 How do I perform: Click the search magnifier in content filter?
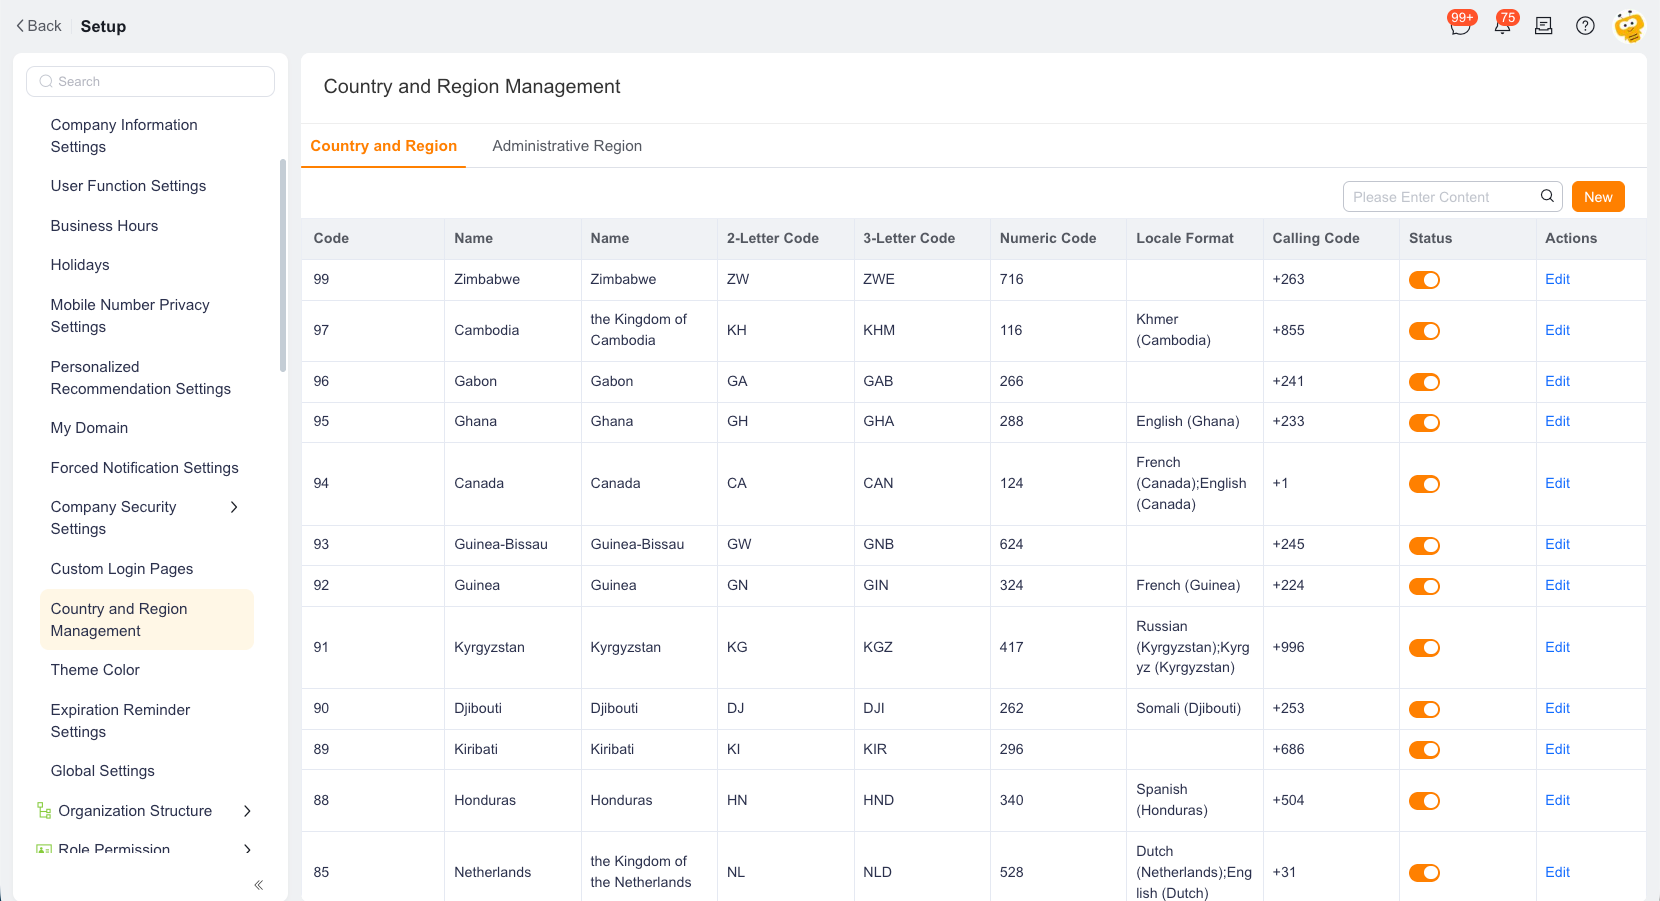click(1547, 196)
